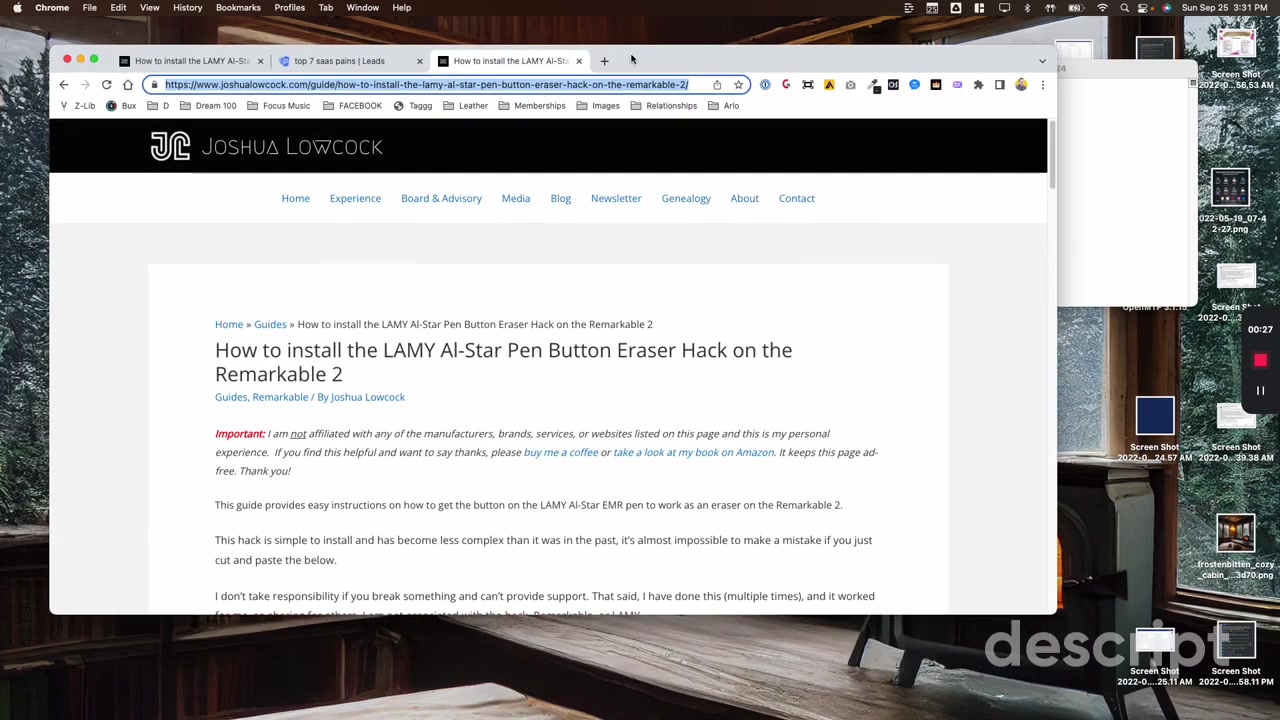The height and width of the screenshot is (720, 1280).
Task: Go to Board & Advisory nav link
Action: click(x=441, y=198)
